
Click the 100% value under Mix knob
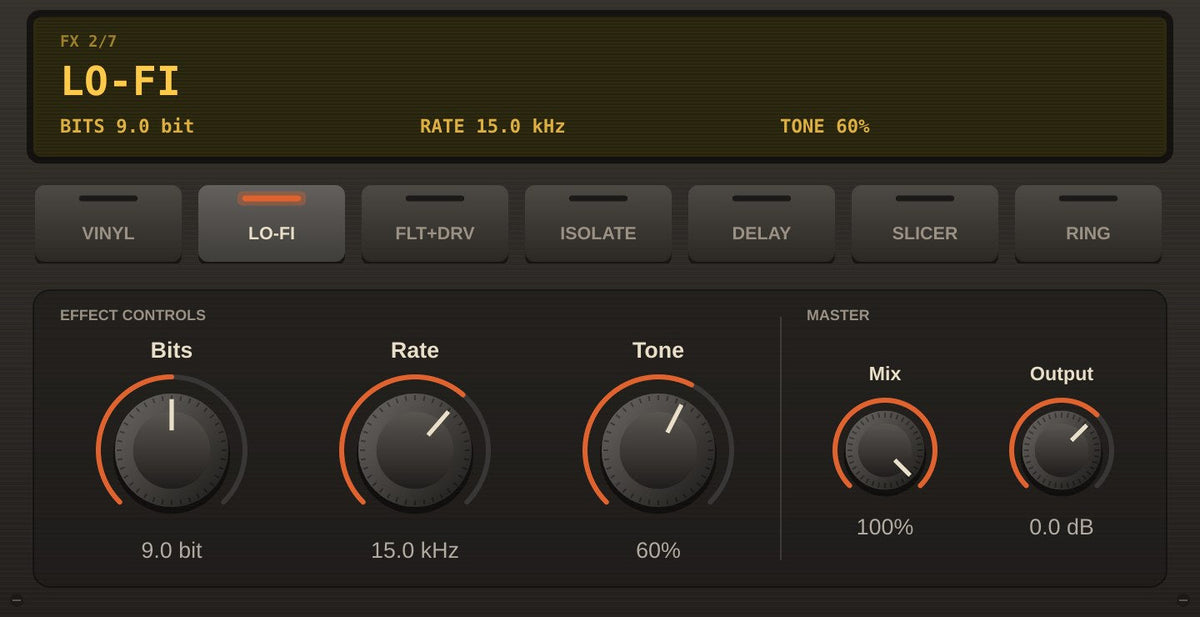885,527
